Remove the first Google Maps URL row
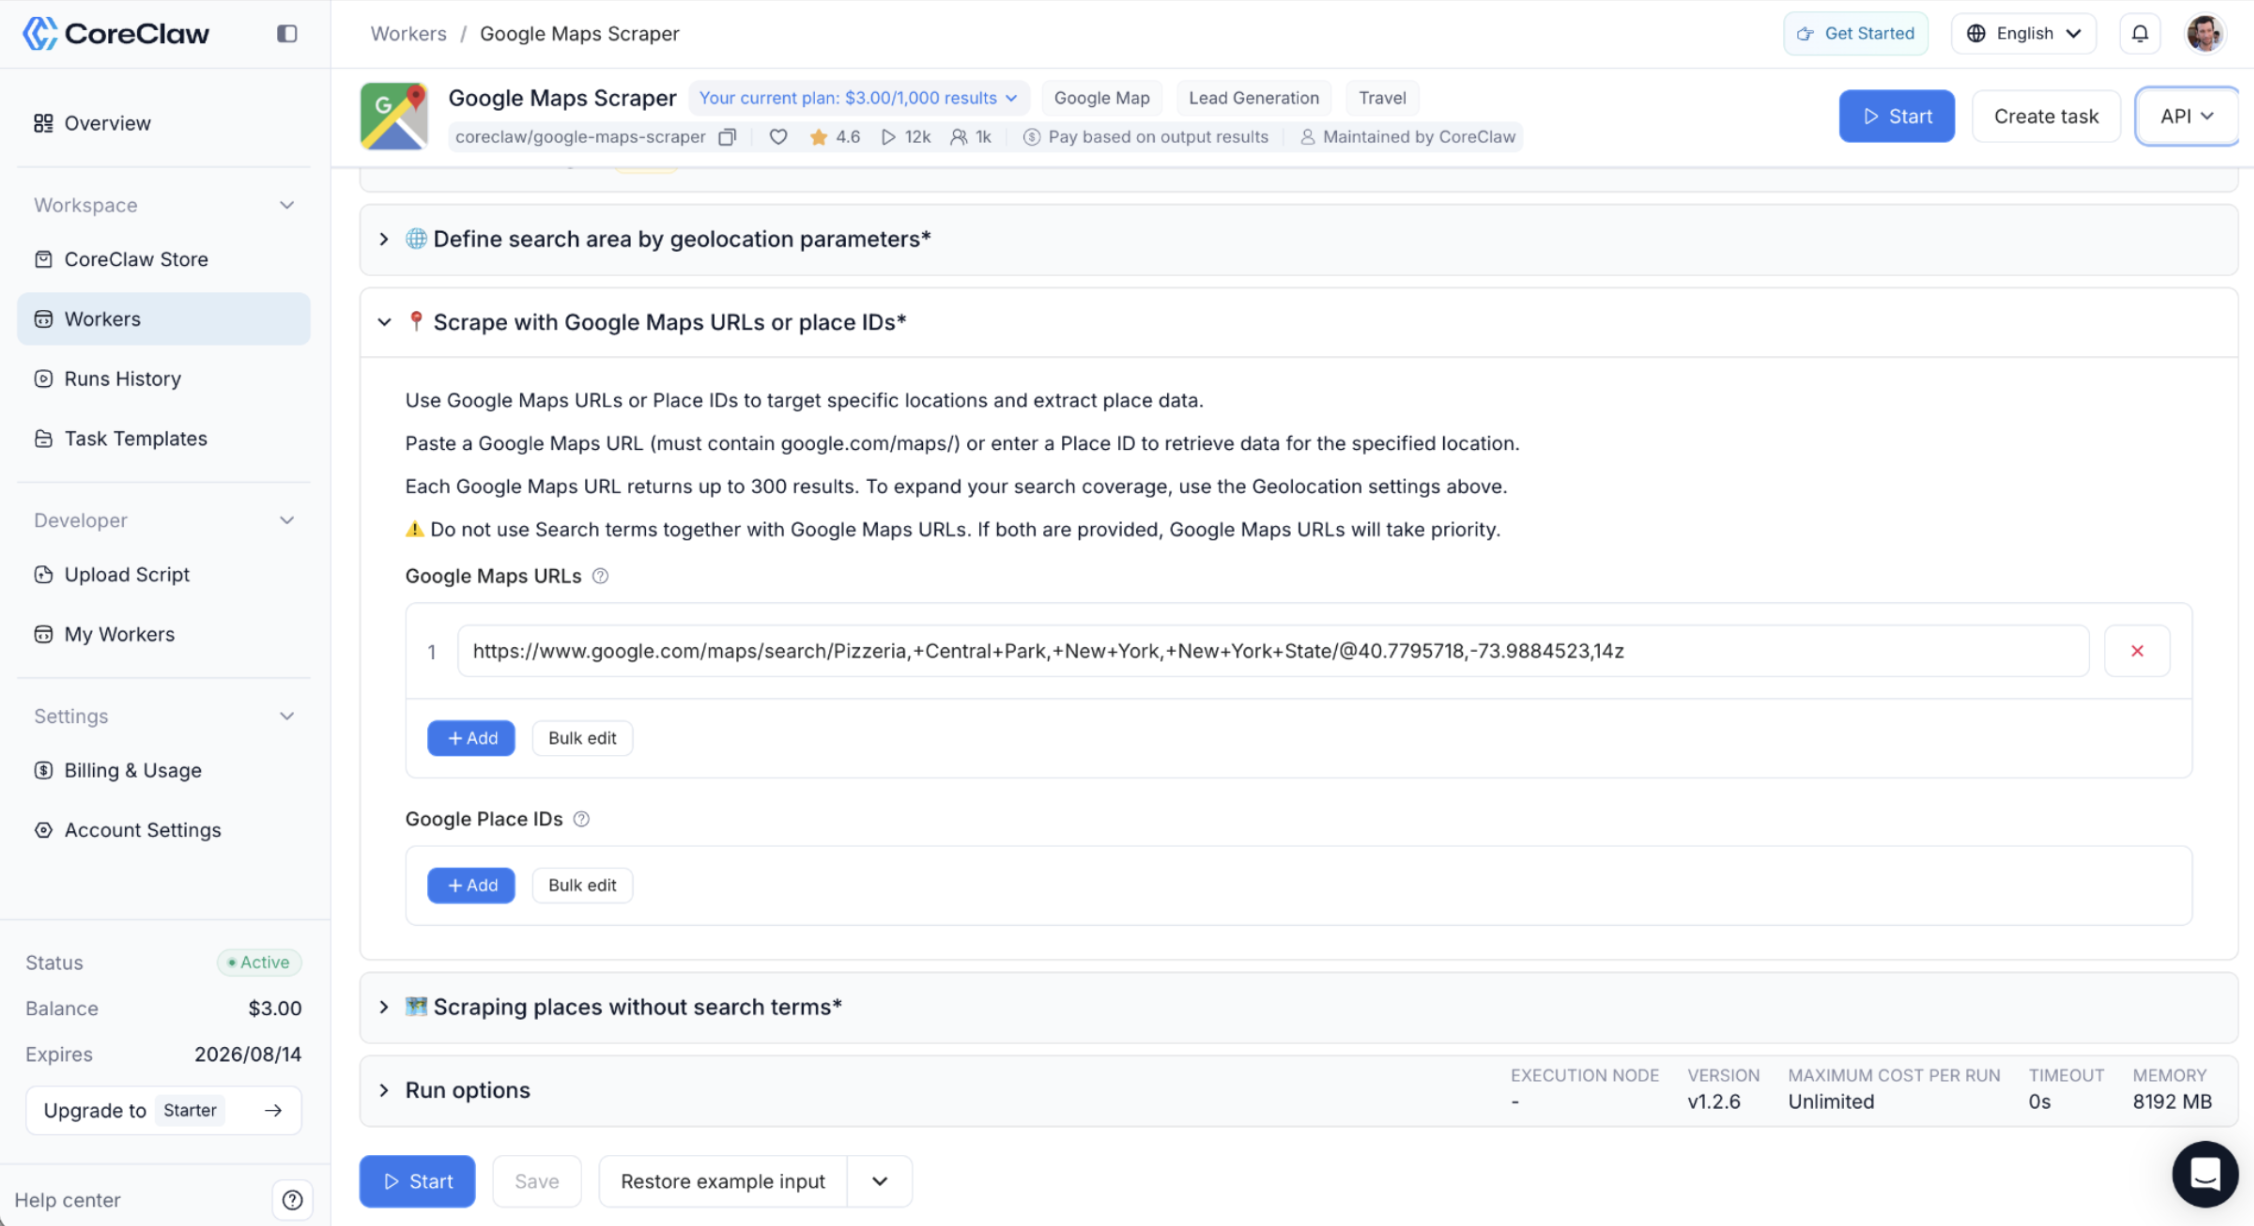Image resolution: width=2254 pixels, height=1226 pixels. (x=2137, y=651)
